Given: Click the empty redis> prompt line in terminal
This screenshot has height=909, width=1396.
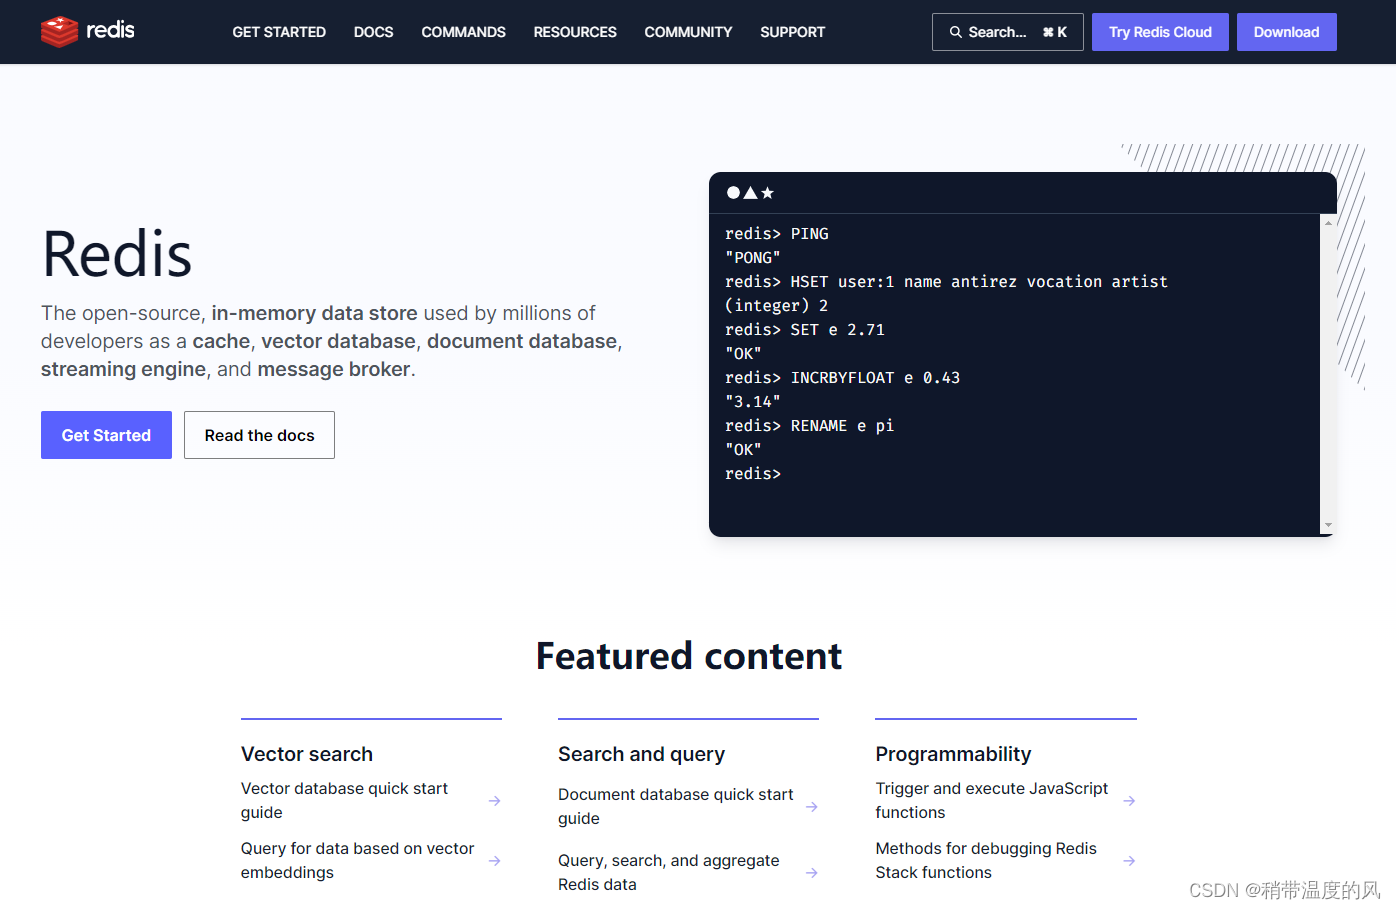Looking at the screenshot, I should [x=753, y=474].
